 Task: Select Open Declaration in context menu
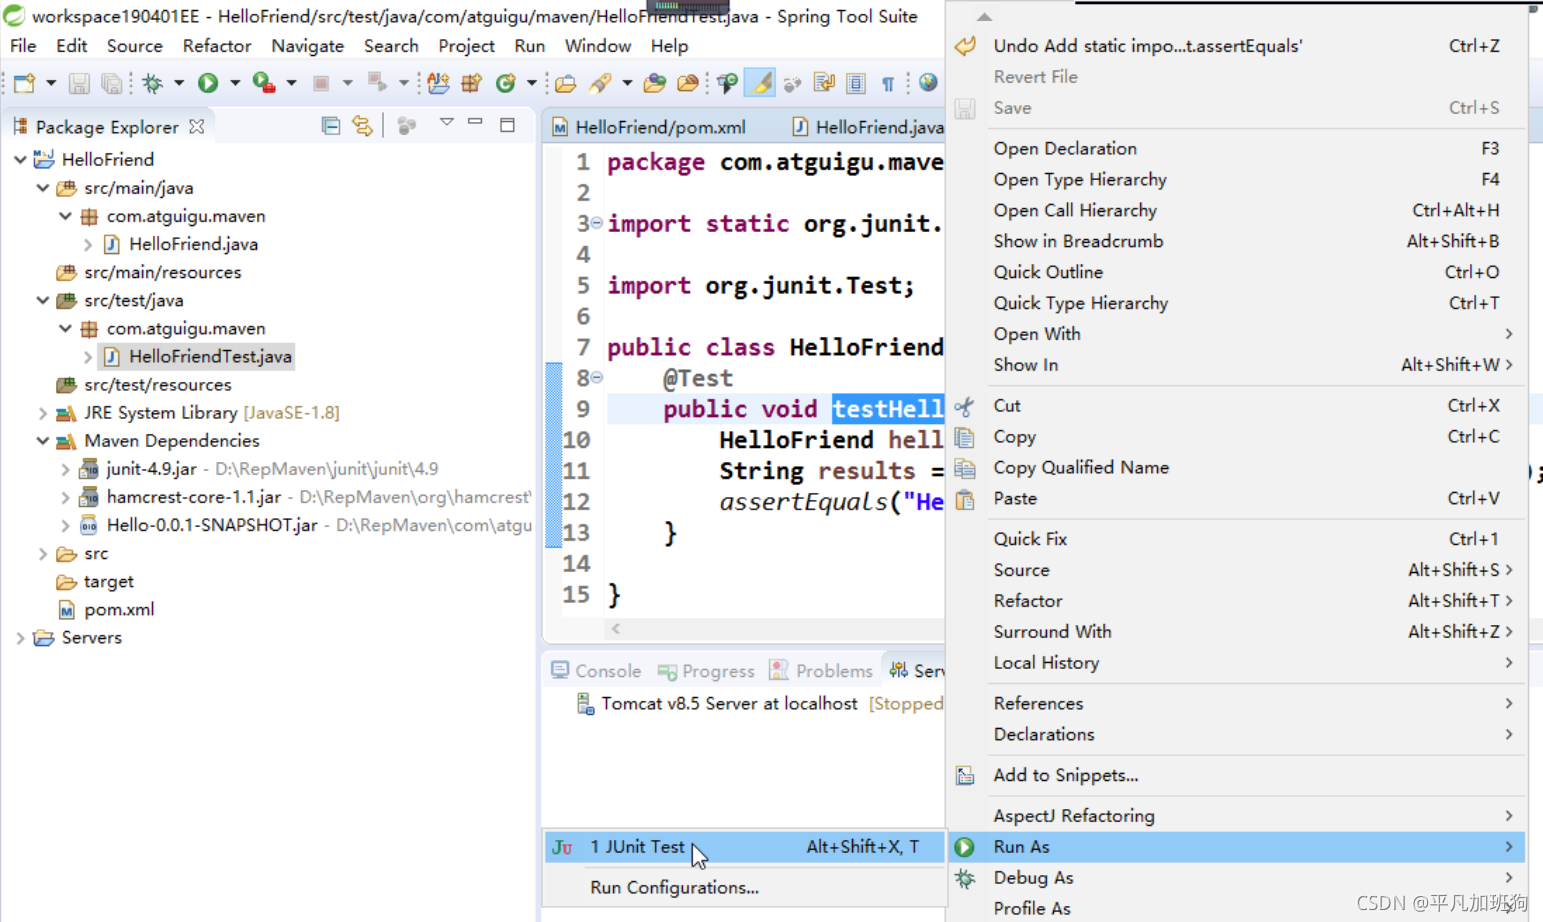coord(1236,148)
